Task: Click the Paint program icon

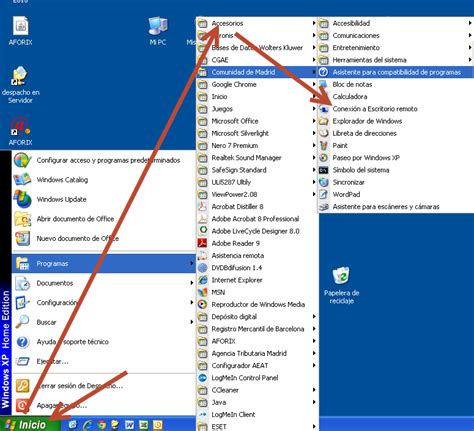Action: click(324, 146)
